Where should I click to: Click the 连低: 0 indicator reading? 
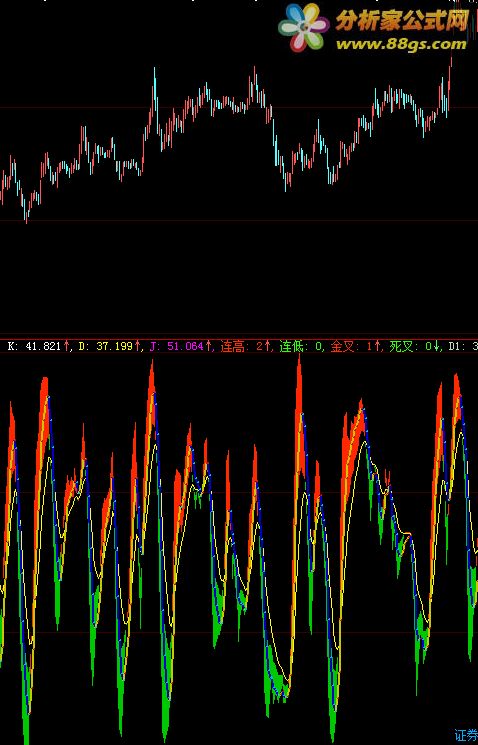(x=300, y=346)
